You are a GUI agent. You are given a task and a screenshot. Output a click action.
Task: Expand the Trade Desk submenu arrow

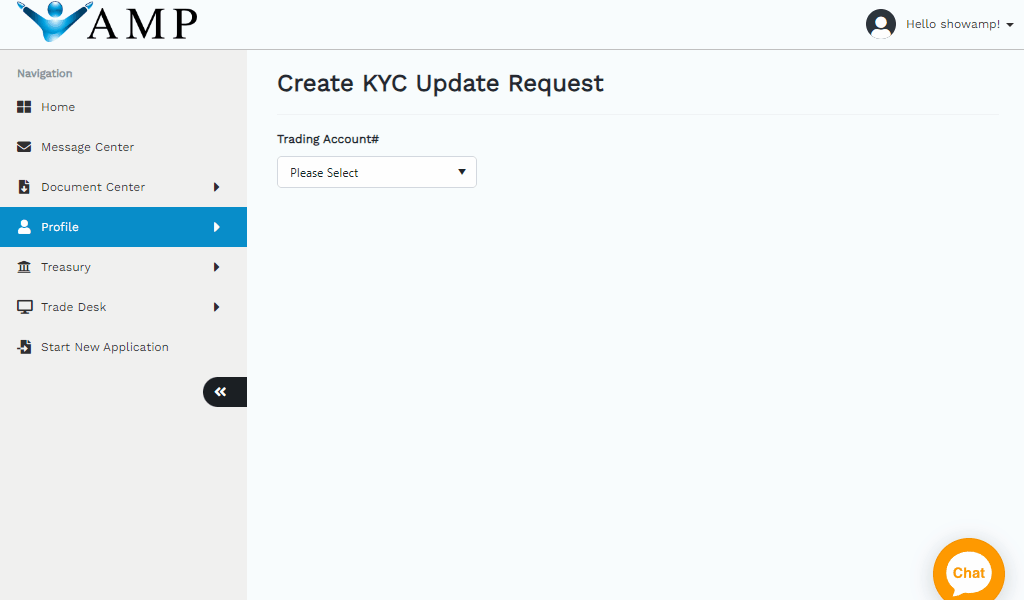point(216,307)
